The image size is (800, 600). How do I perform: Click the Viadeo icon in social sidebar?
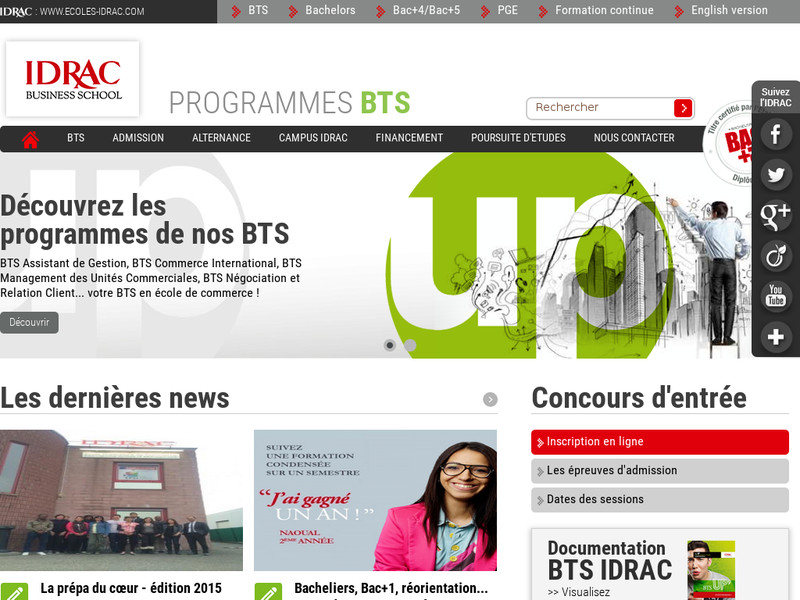coord(776,255)
